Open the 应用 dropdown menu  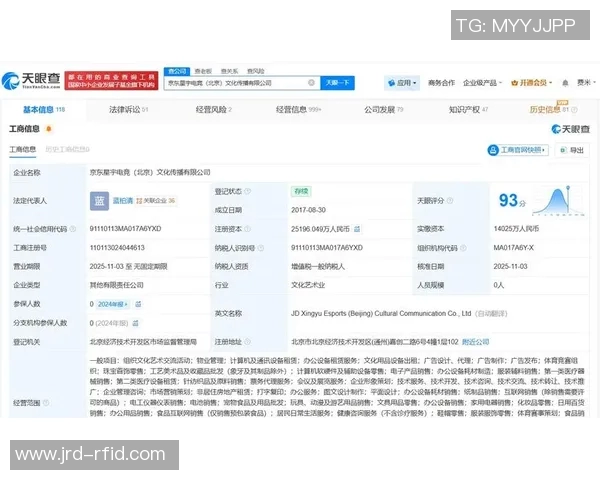pyautogui.click(x=402, y=83)
